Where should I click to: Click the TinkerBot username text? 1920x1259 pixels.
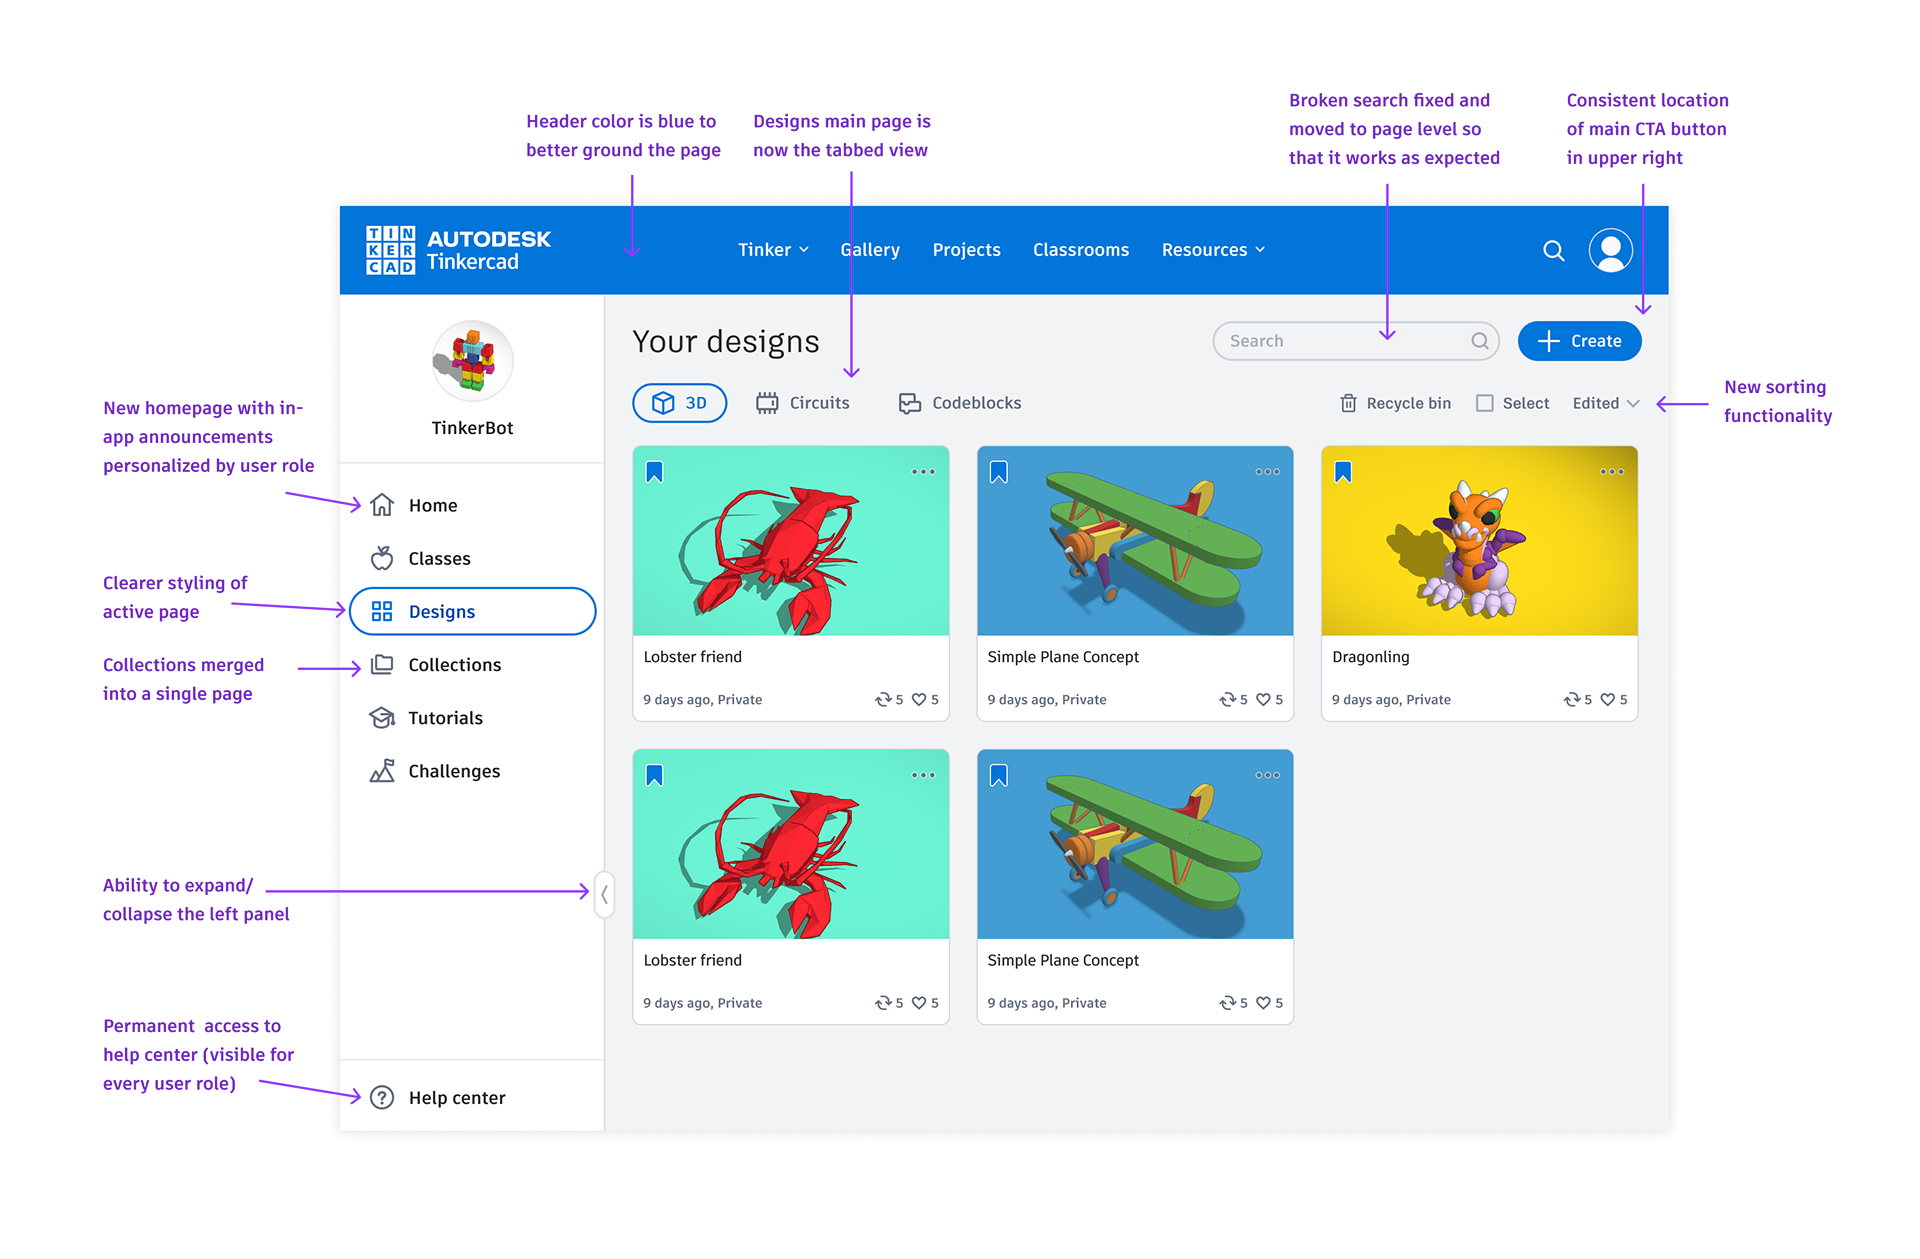point(472,428)
